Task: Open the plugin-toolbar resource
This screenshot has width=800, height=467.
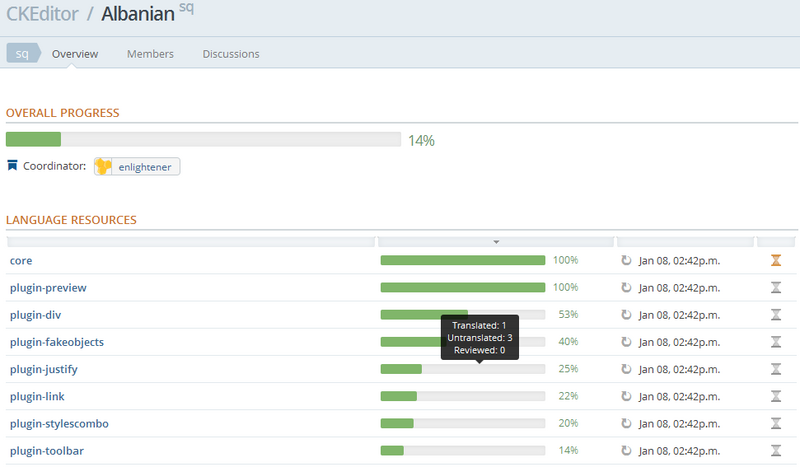Action: pos(46,451)
